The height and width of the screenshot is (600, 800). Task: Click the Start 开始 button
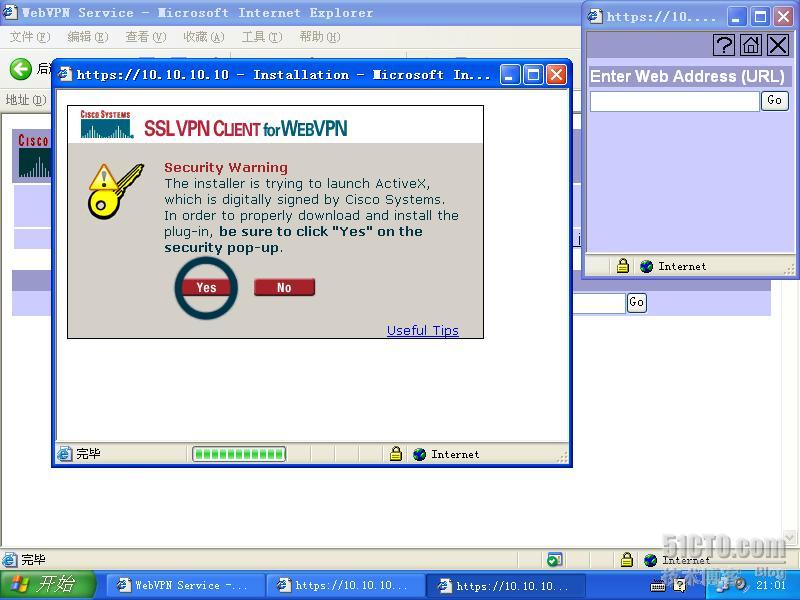point(47,584)
